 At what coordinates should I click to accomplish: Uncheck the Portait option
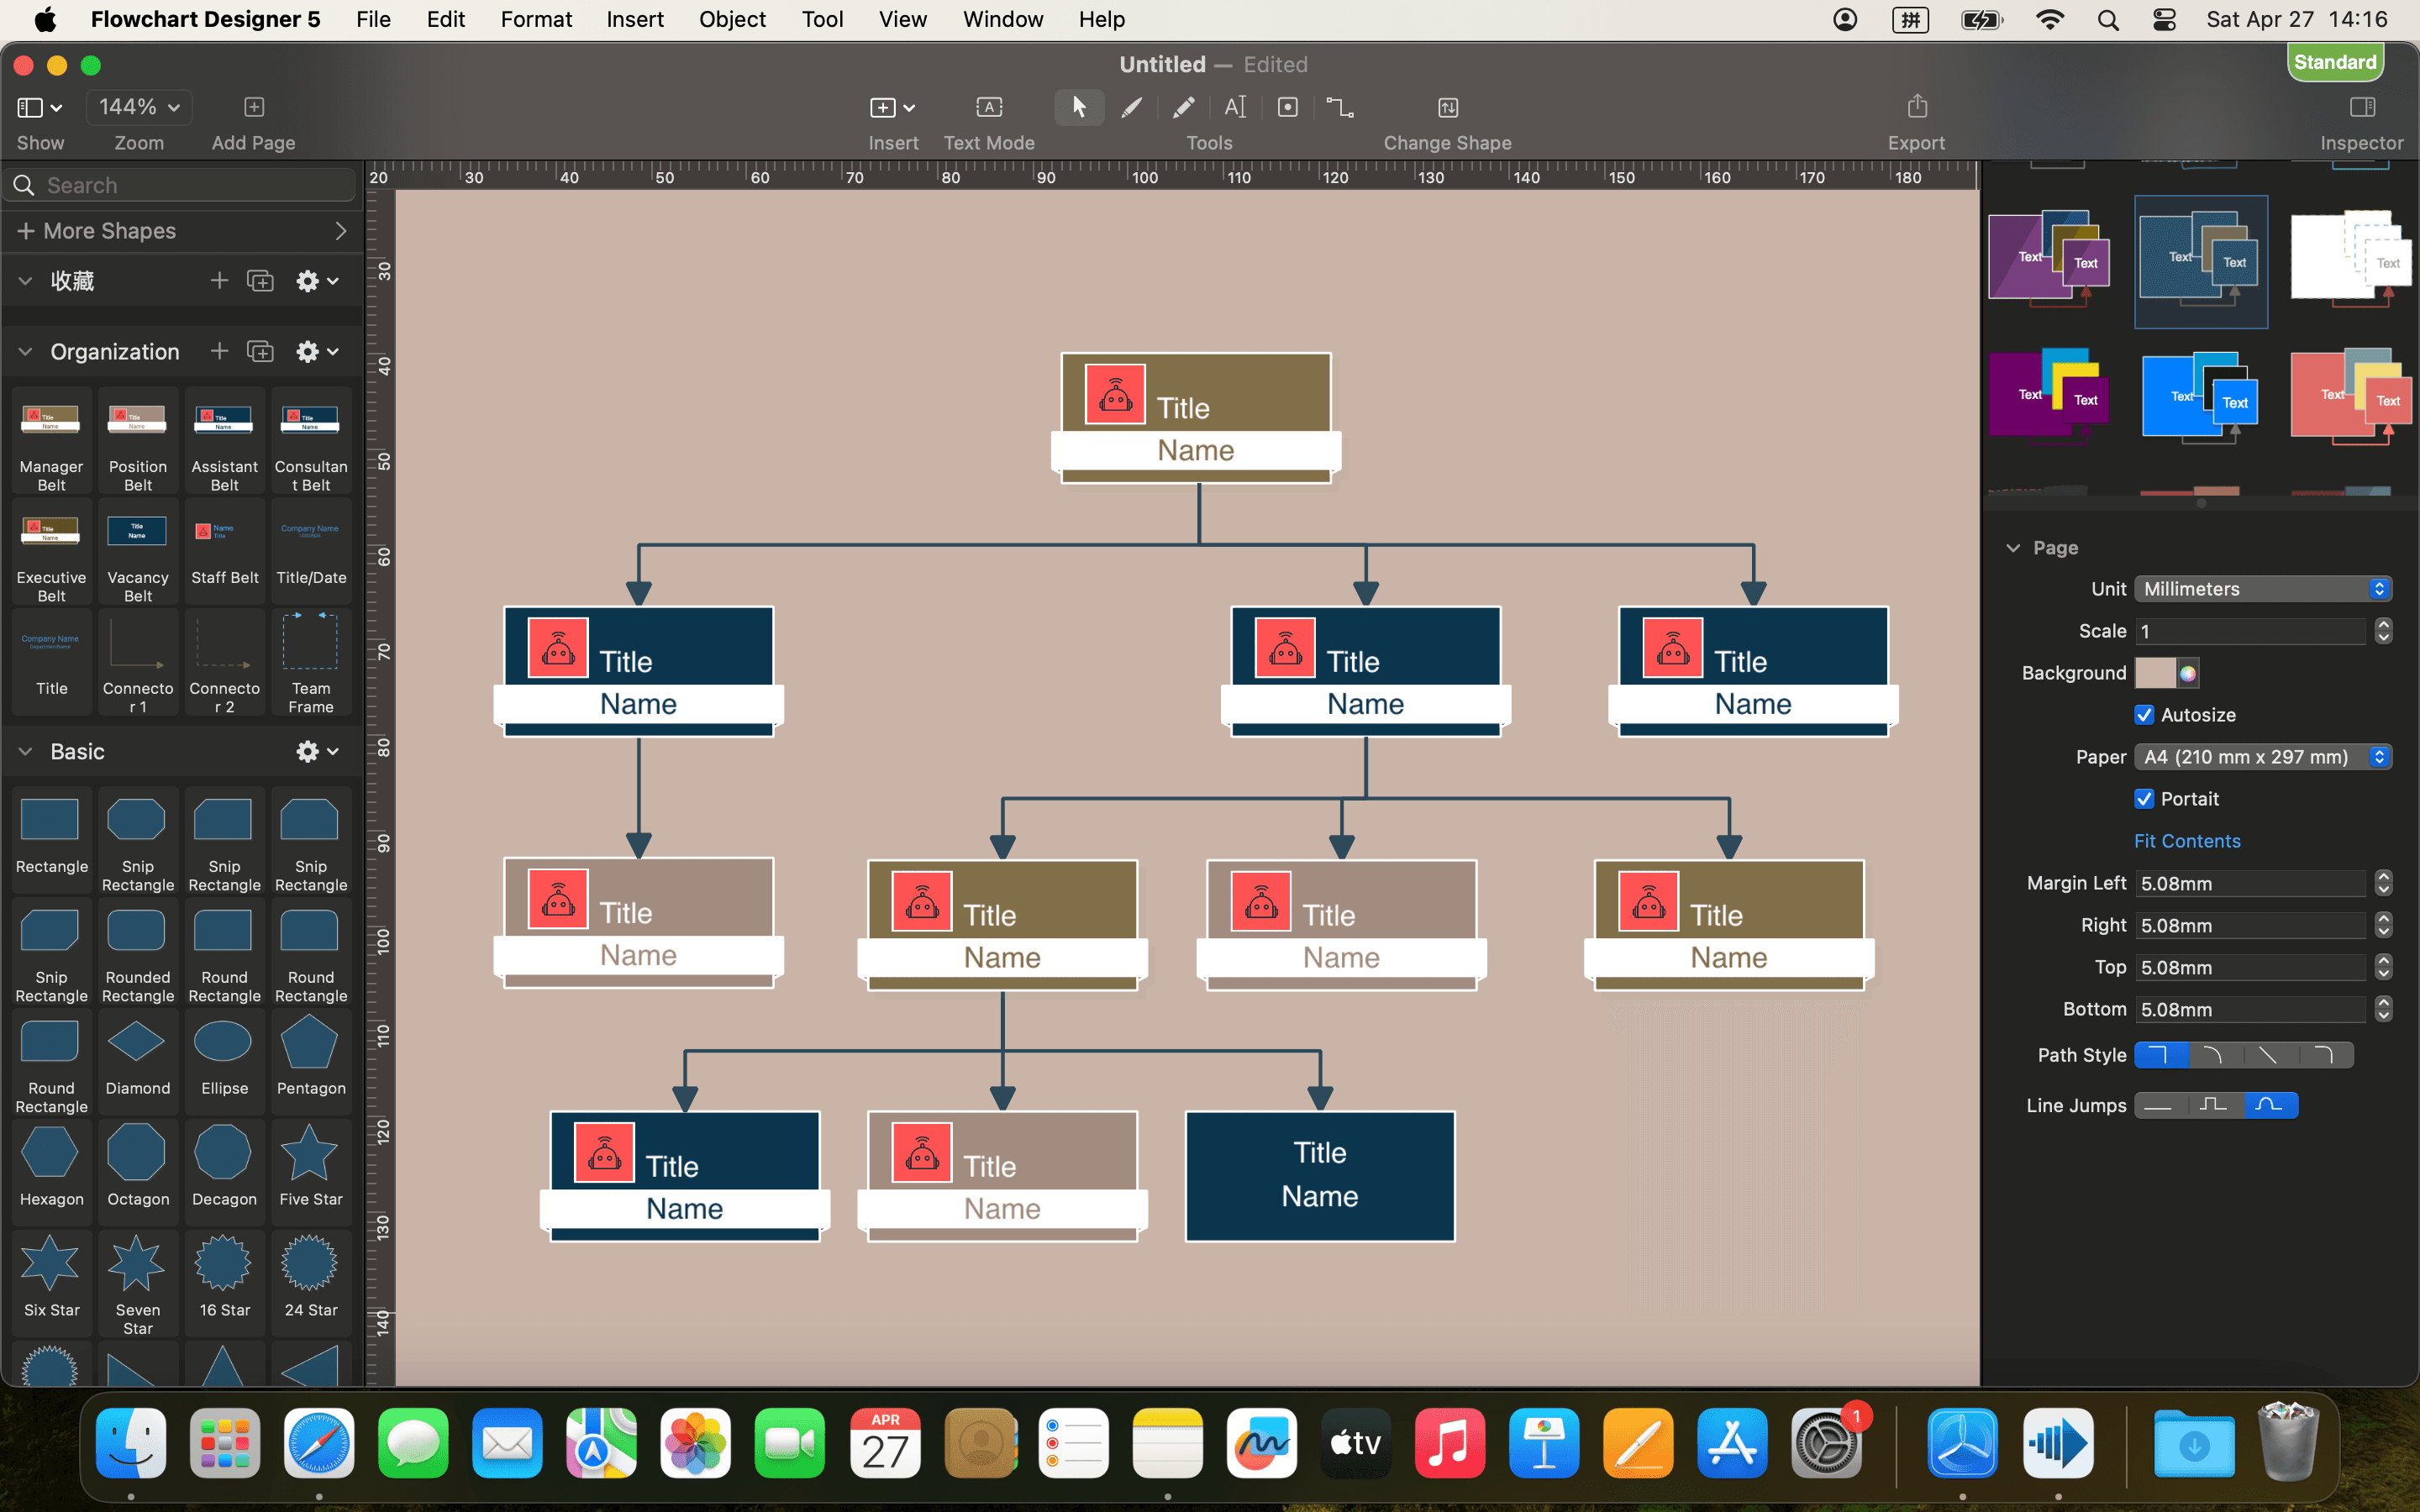coord(2144,798)
